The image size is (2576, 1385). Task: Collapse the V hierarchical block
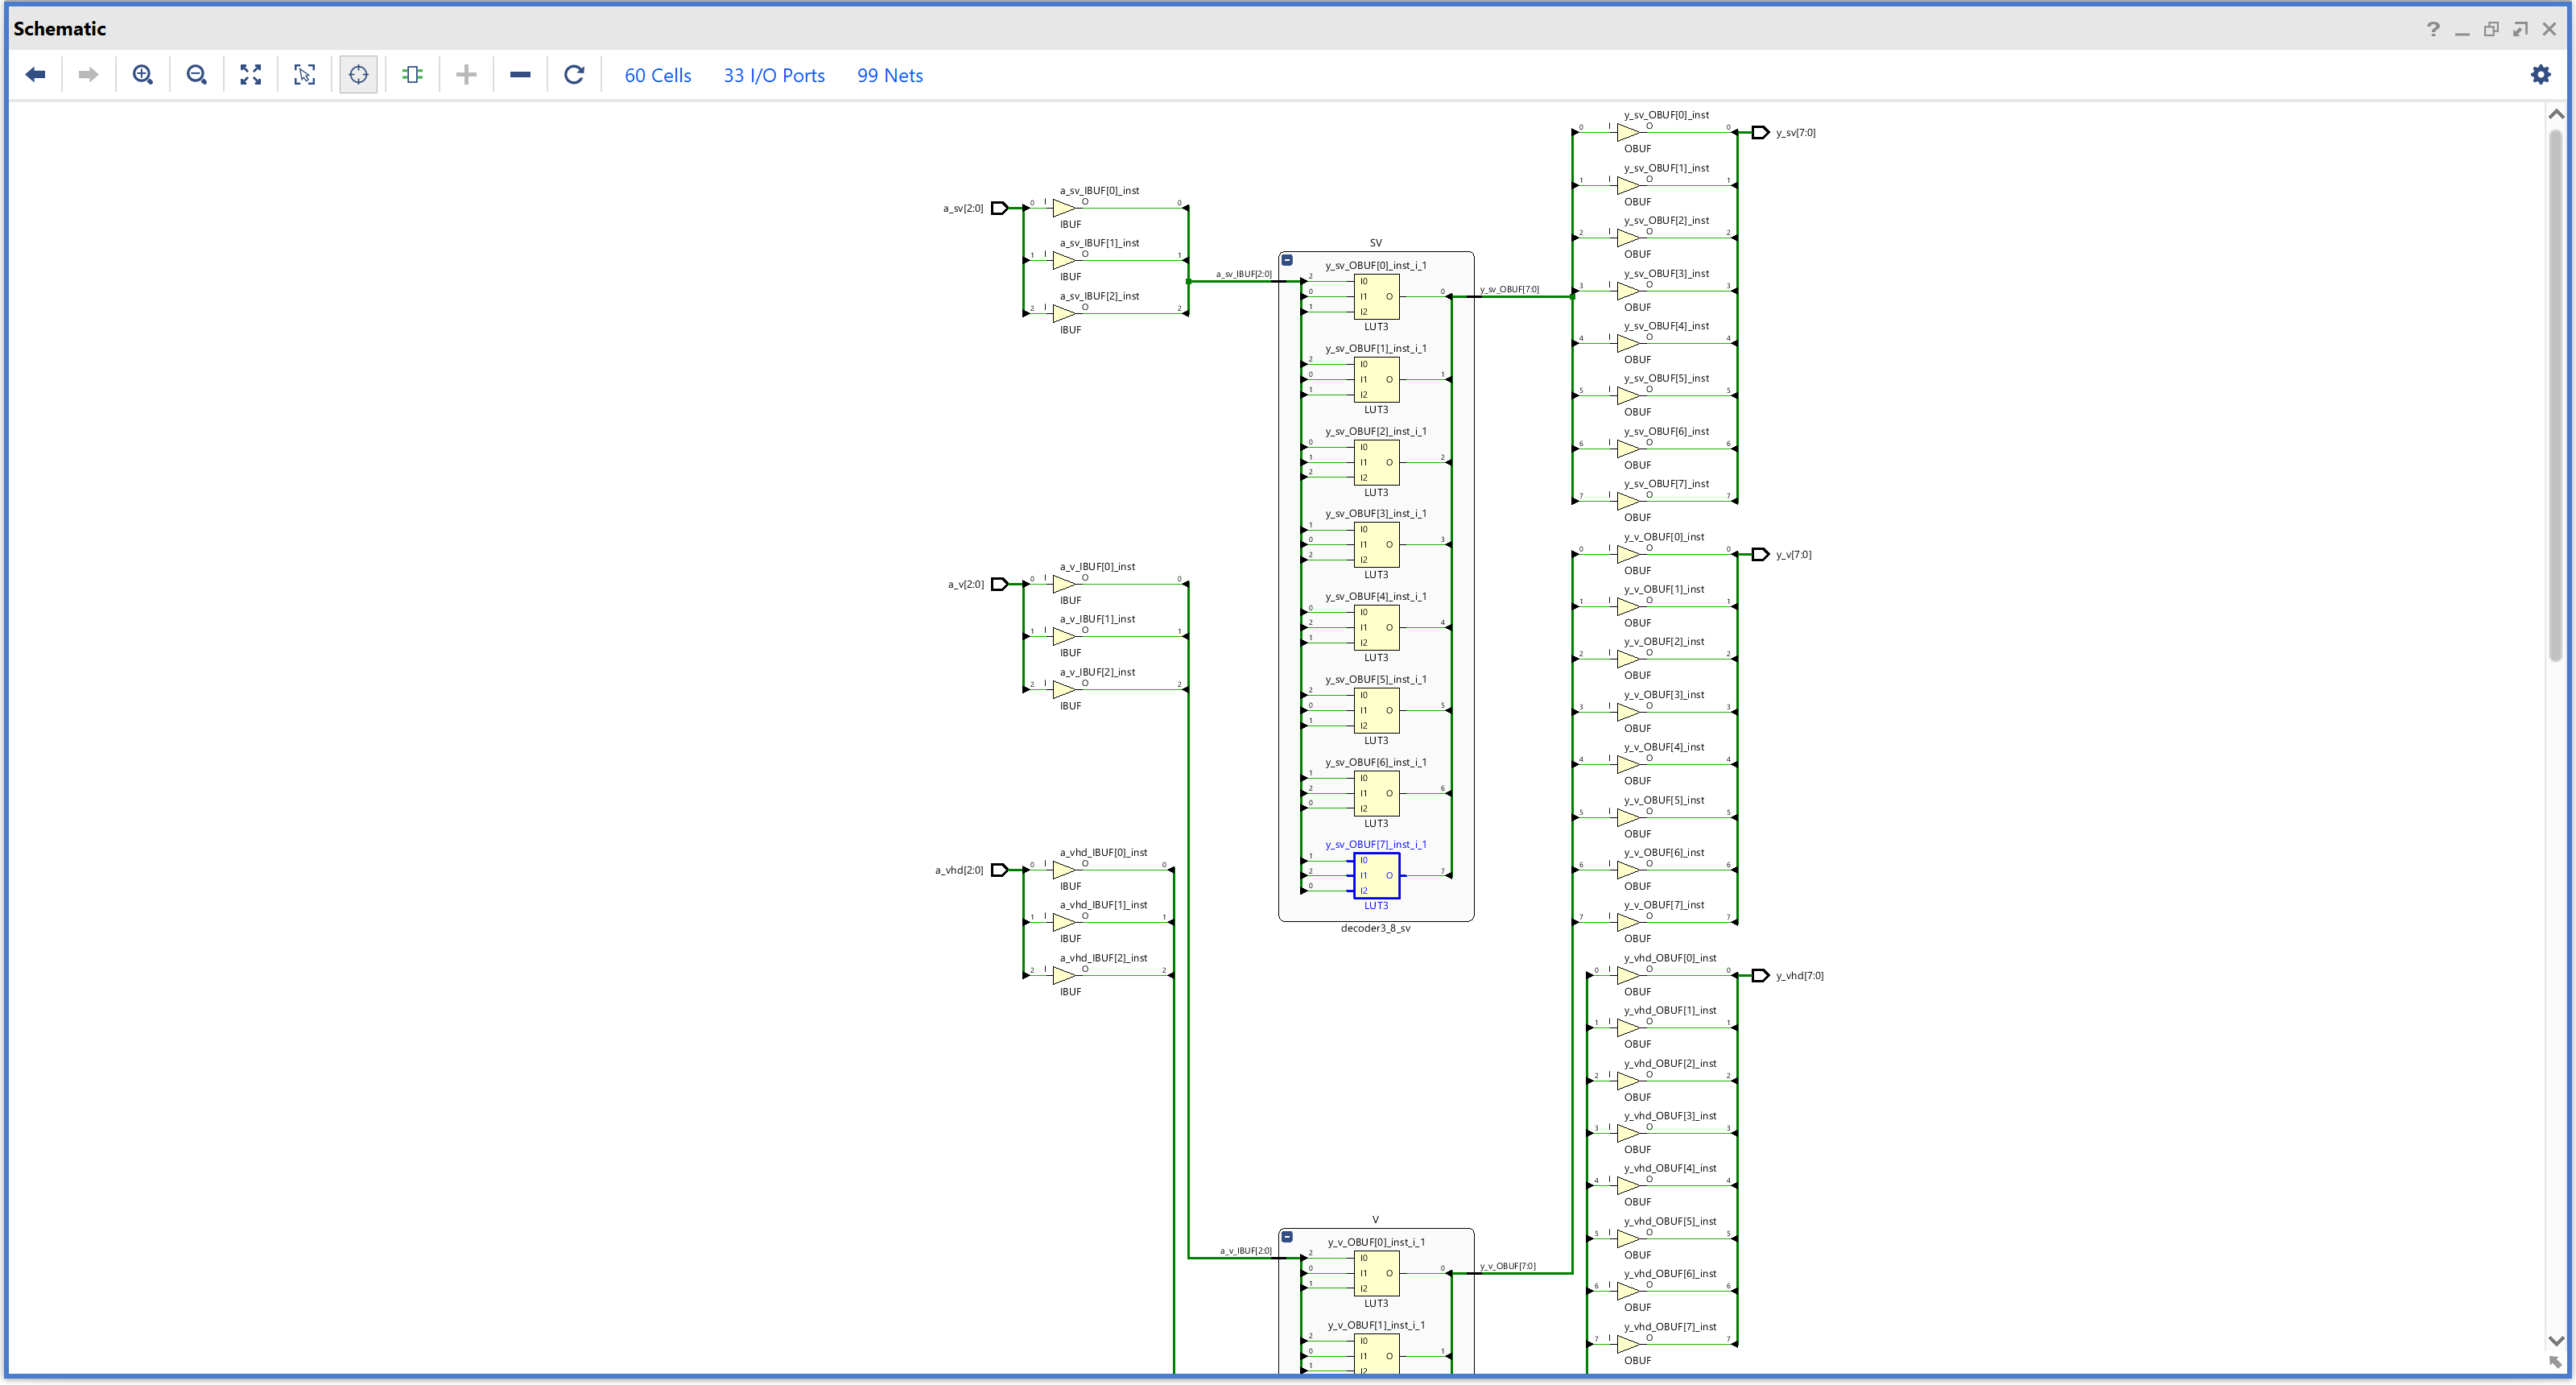[x=1288, y=1237]
